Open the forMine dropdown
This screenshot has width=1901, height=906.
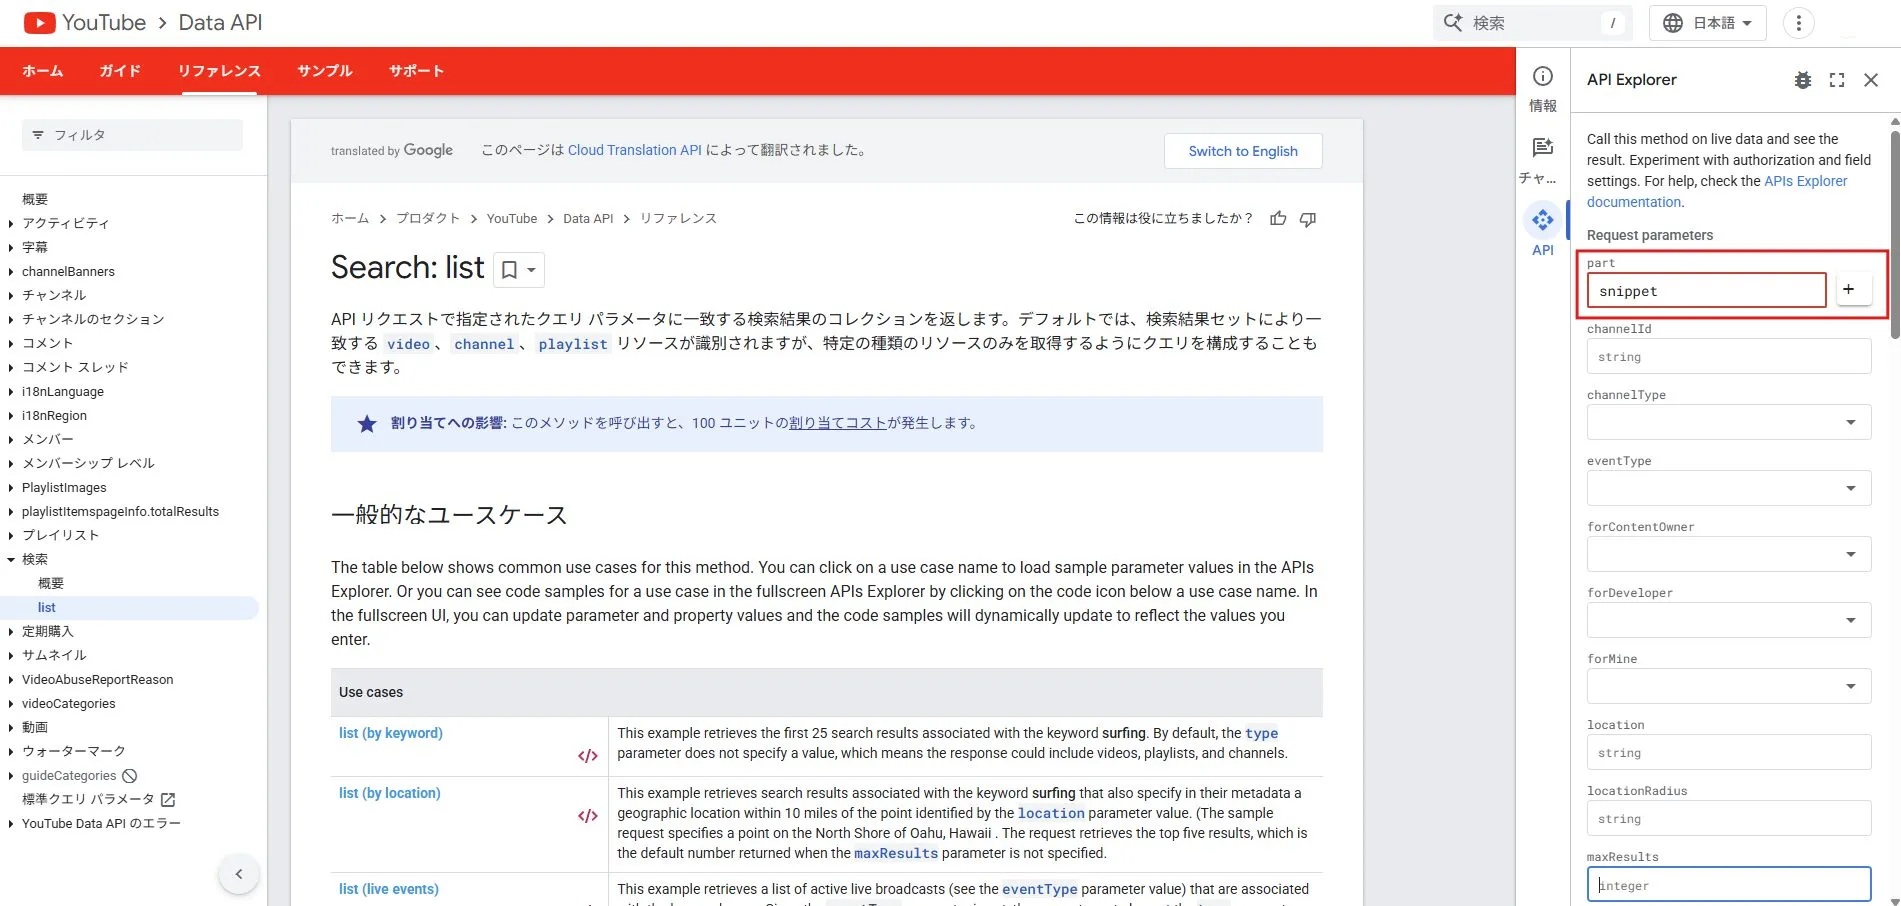coord(1729,686)
